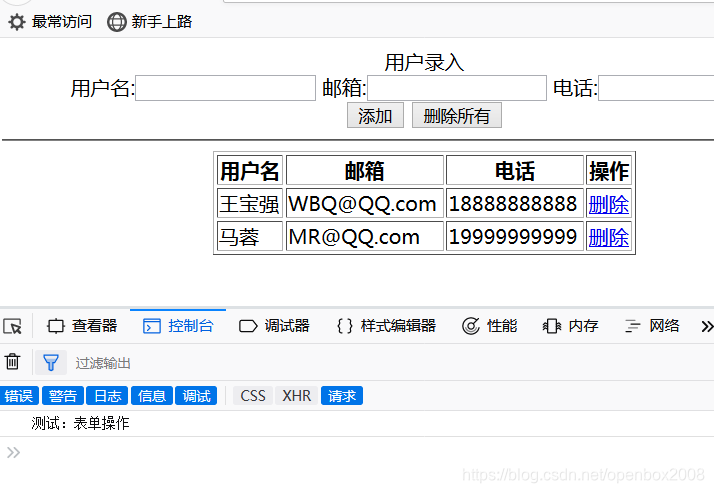Switch to the 内存 memory tab

click(571, 326)
